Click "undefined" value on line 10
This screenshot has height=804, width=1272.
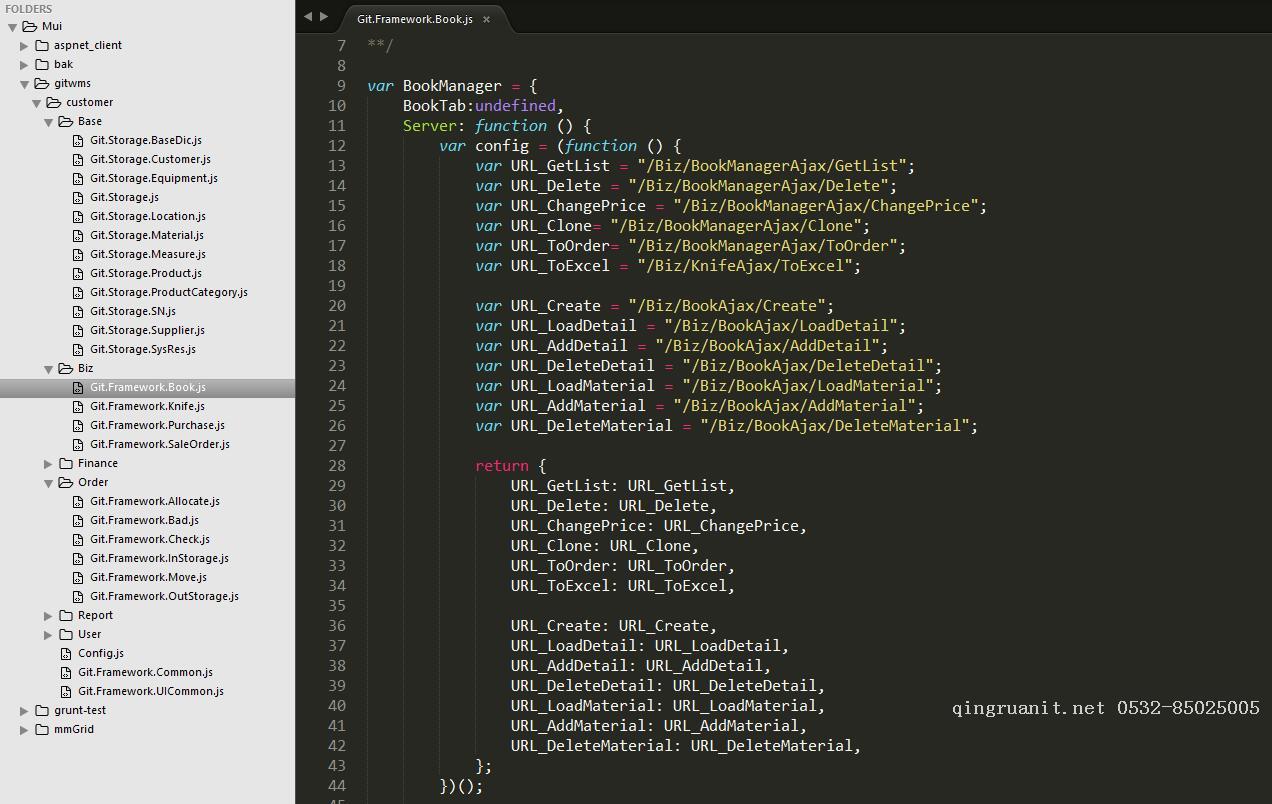click(515, 106)
